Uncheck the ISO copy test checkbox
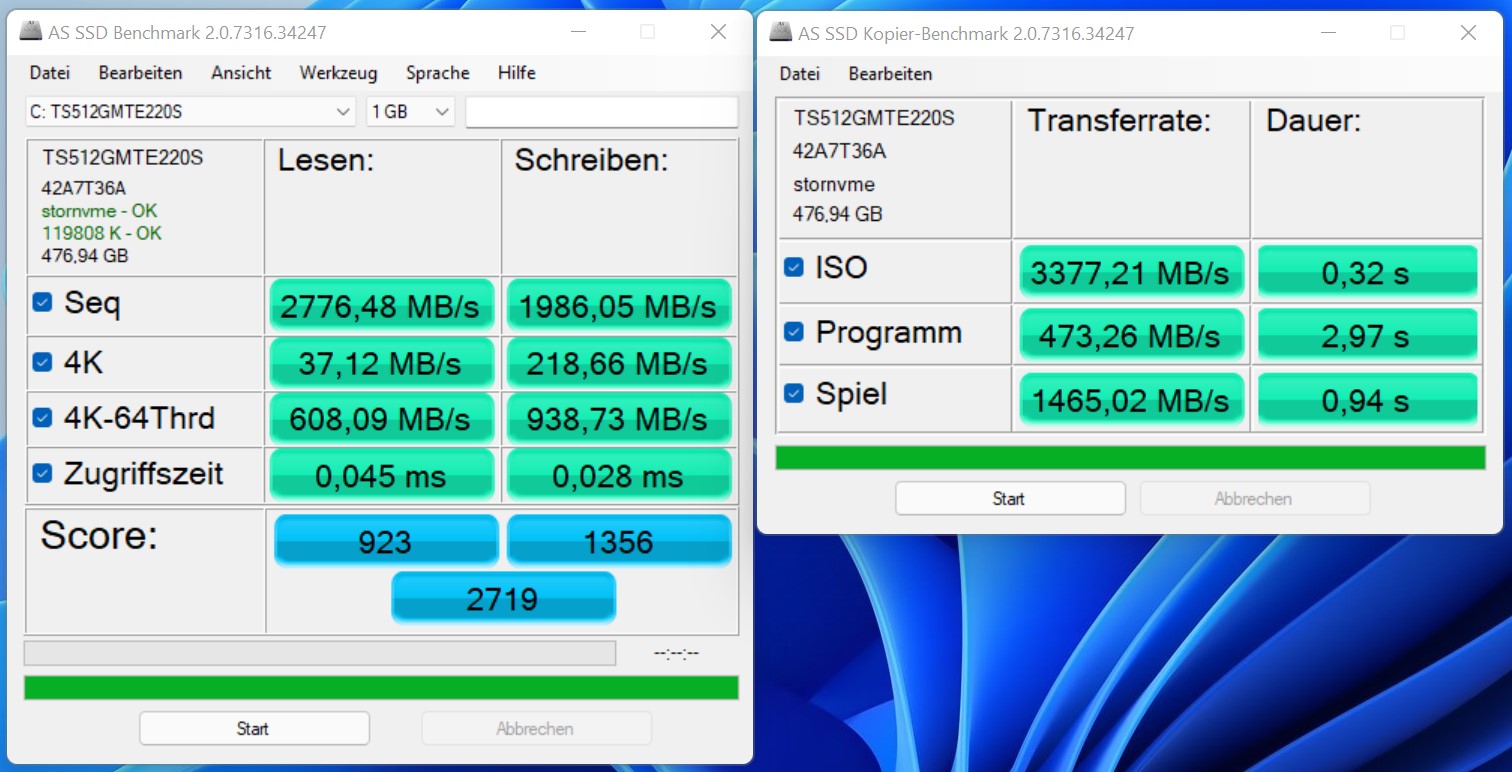 click(793, 268)
